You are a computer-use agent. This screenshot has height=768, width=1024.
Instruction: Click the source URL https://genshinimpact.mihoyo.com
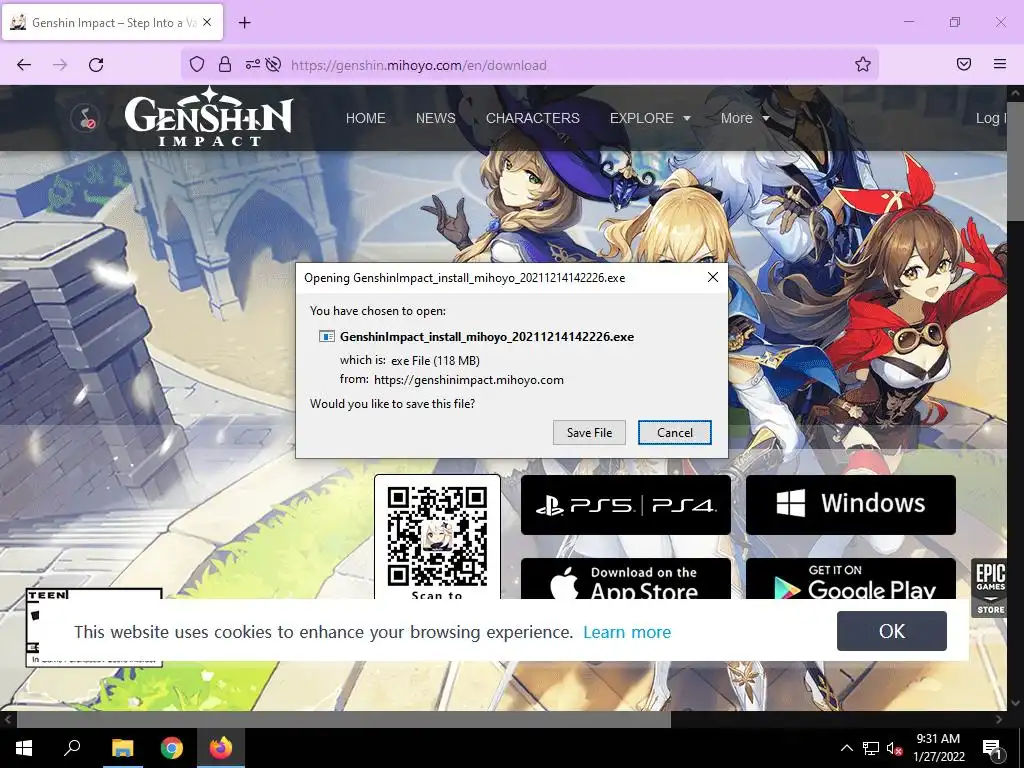pos(469,380)
